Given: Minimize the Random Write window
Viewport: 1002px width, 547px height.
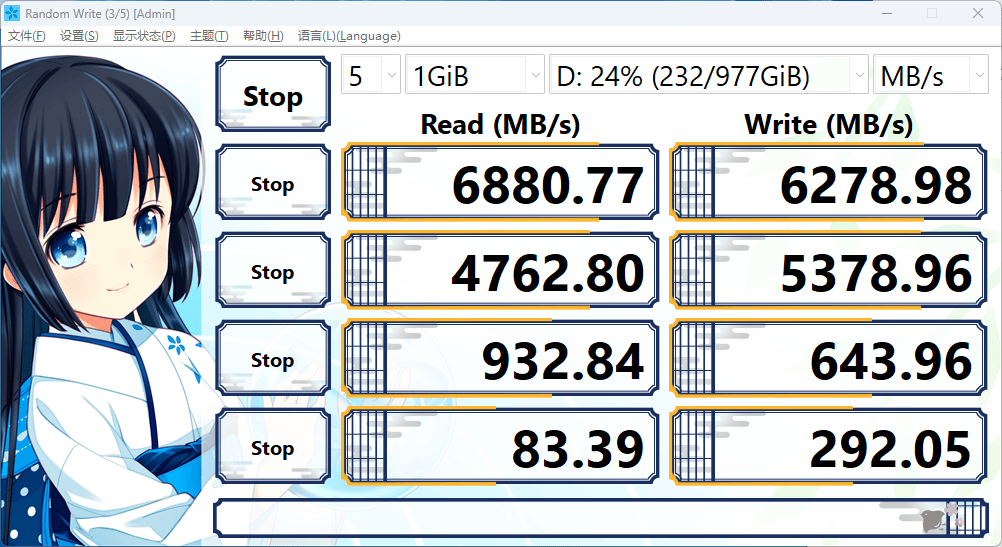Looking at the screenshot, I should click(886, 13).
